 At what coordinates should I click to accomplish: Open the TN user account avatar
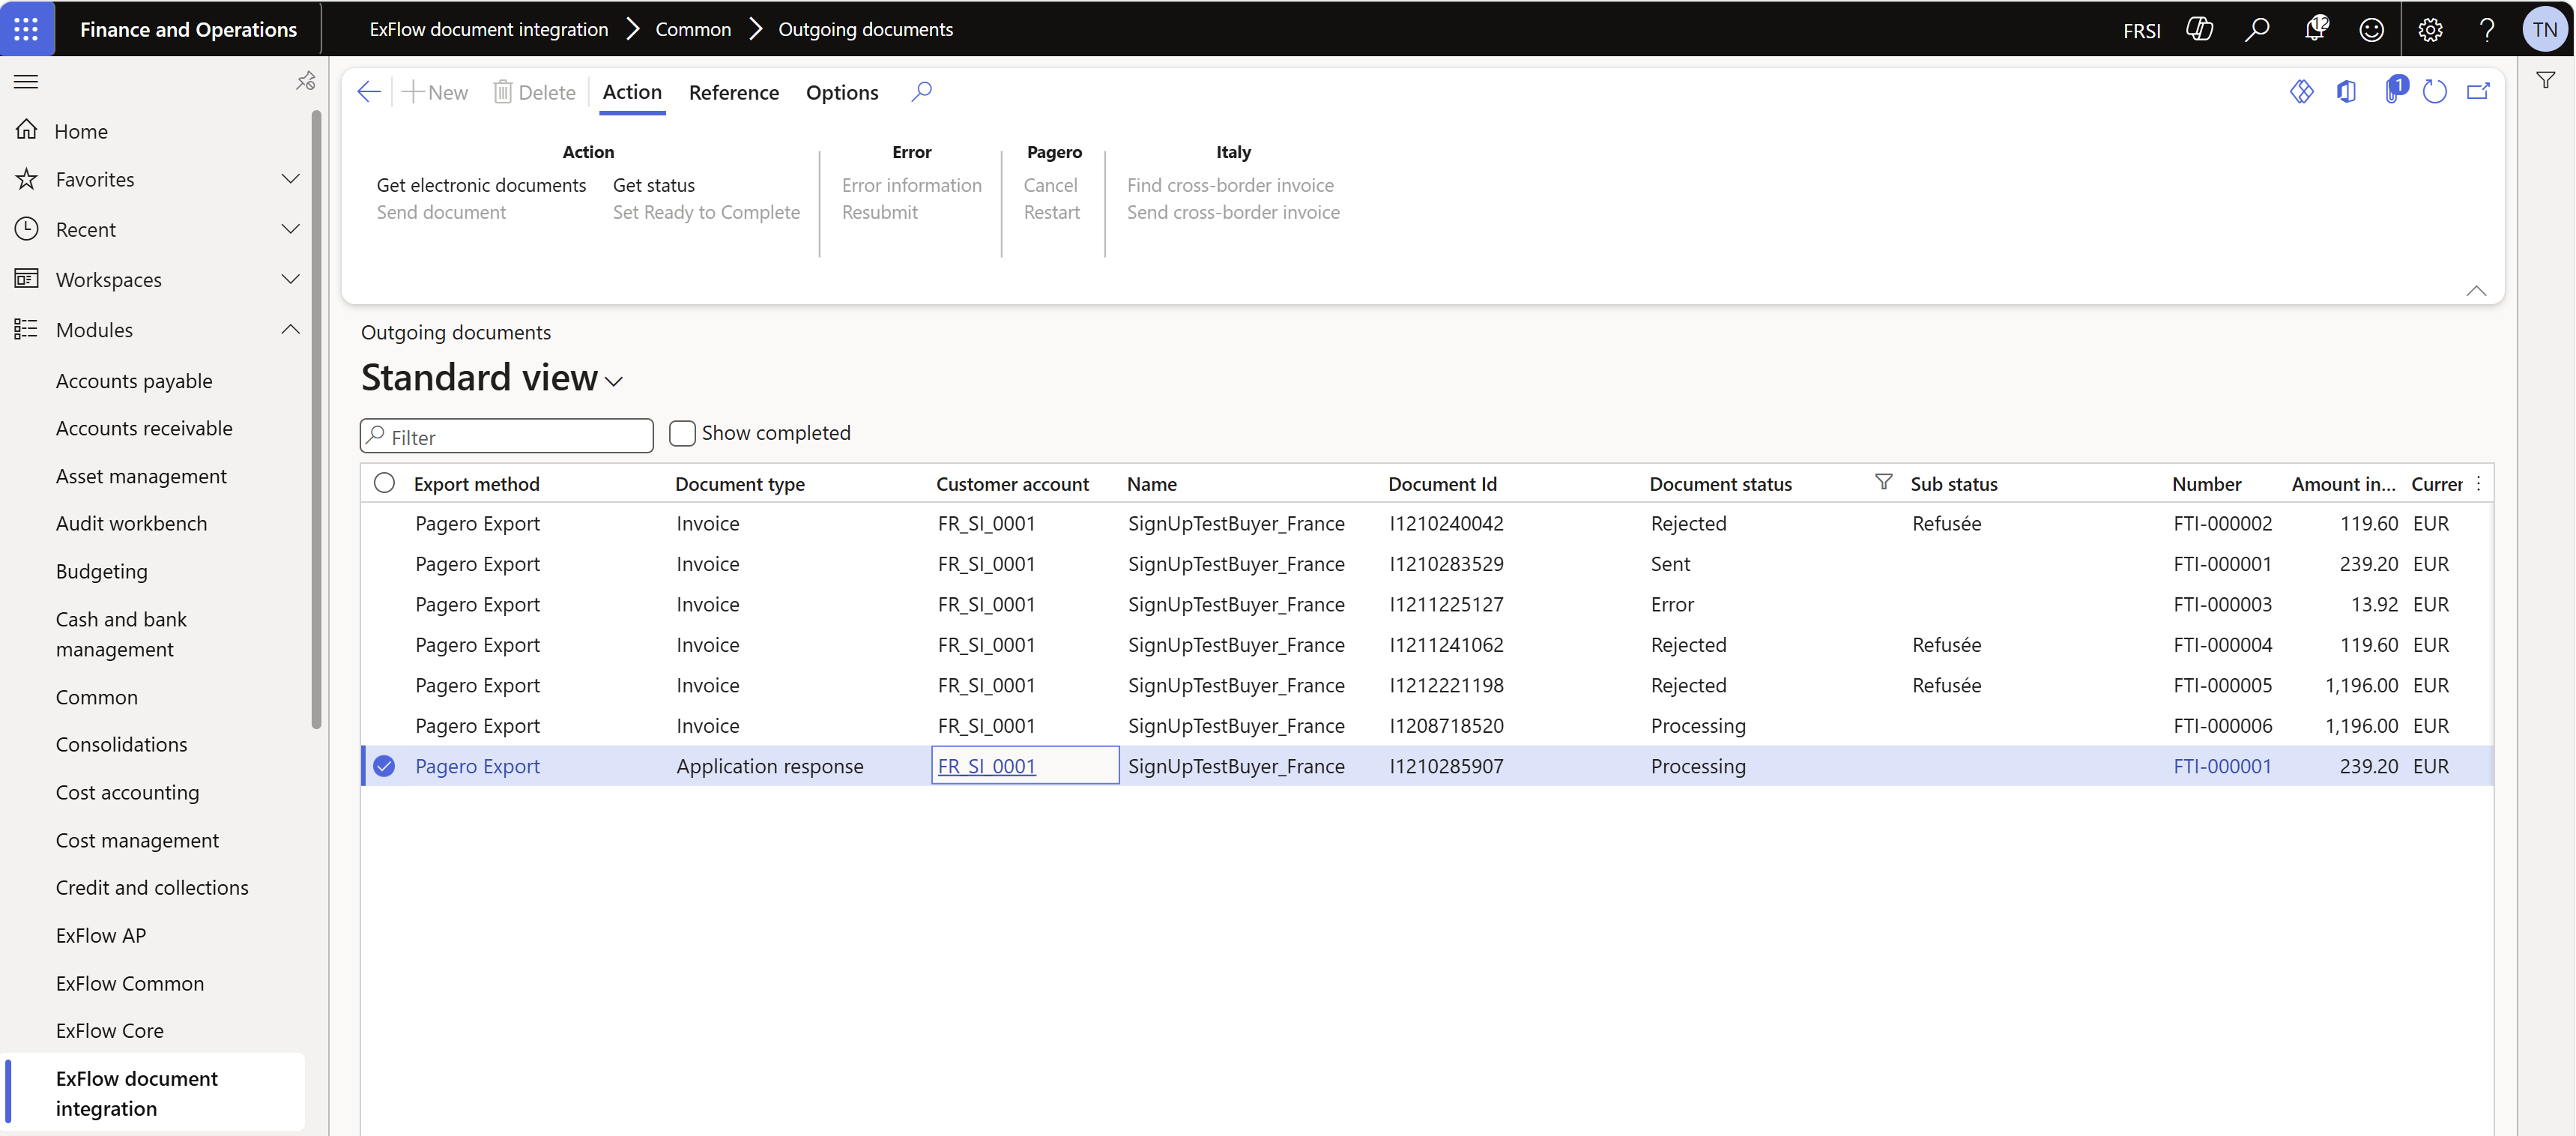pos(2544,29)
